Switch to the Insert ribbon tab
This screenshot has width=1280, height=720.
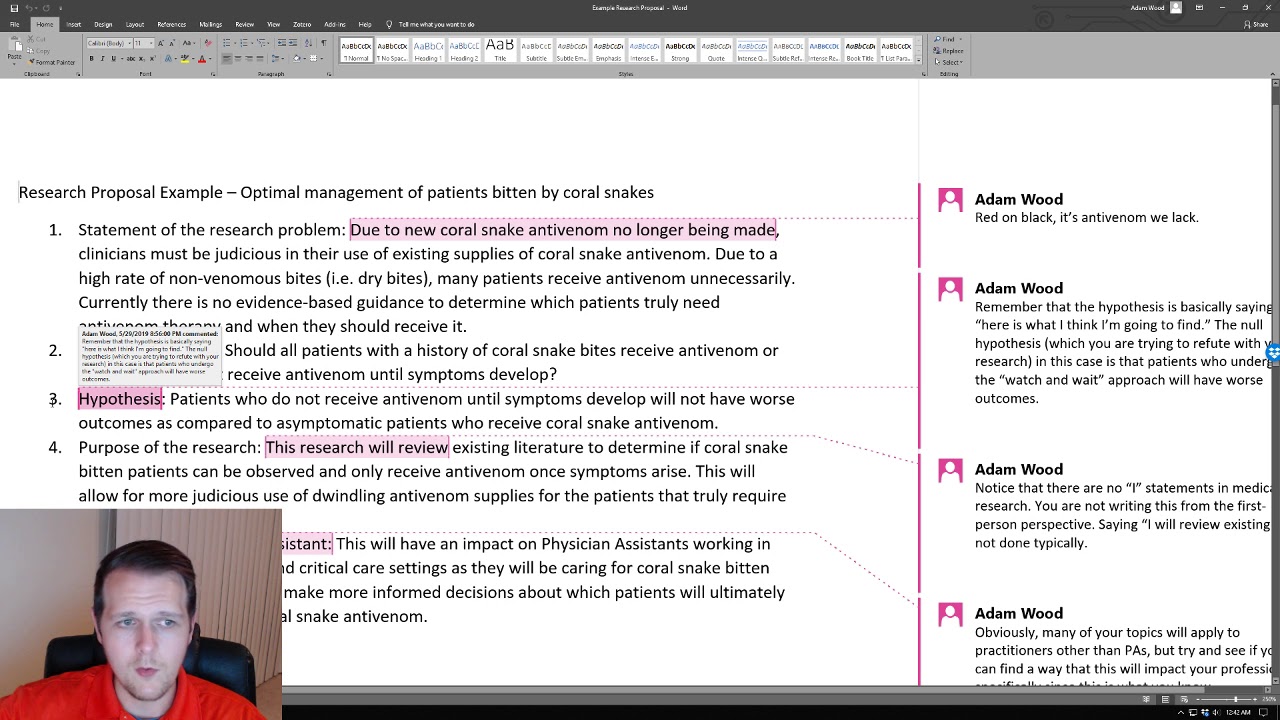(73, 24)
